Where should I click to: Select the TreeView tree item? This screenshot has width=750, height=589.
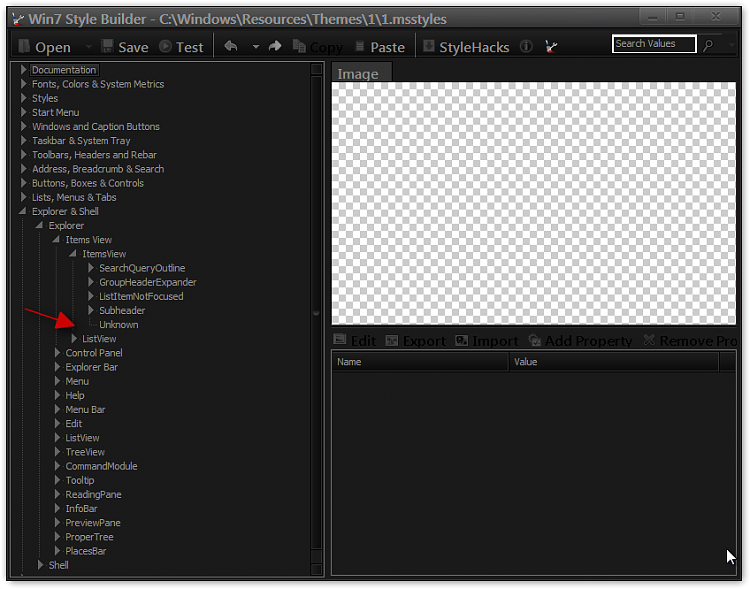[x=85, y=452]
